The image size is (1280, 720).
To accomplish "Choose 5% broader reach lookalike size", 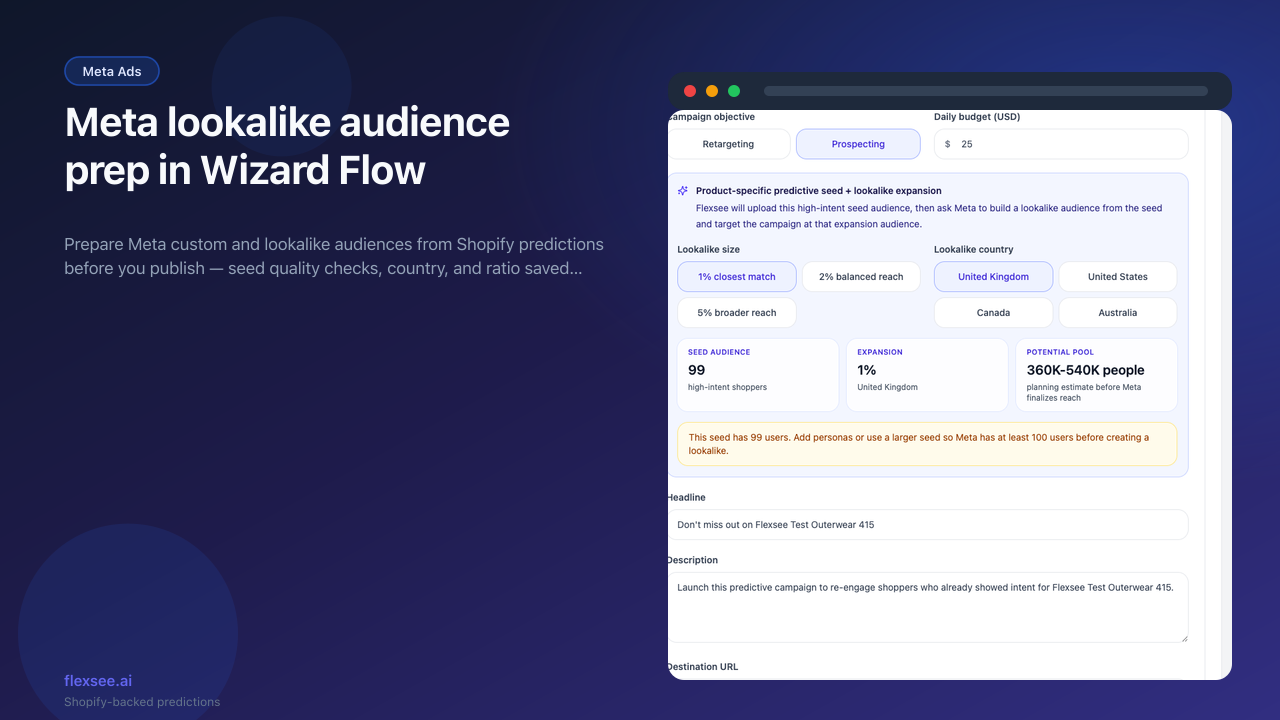I will tap(737, 313).
